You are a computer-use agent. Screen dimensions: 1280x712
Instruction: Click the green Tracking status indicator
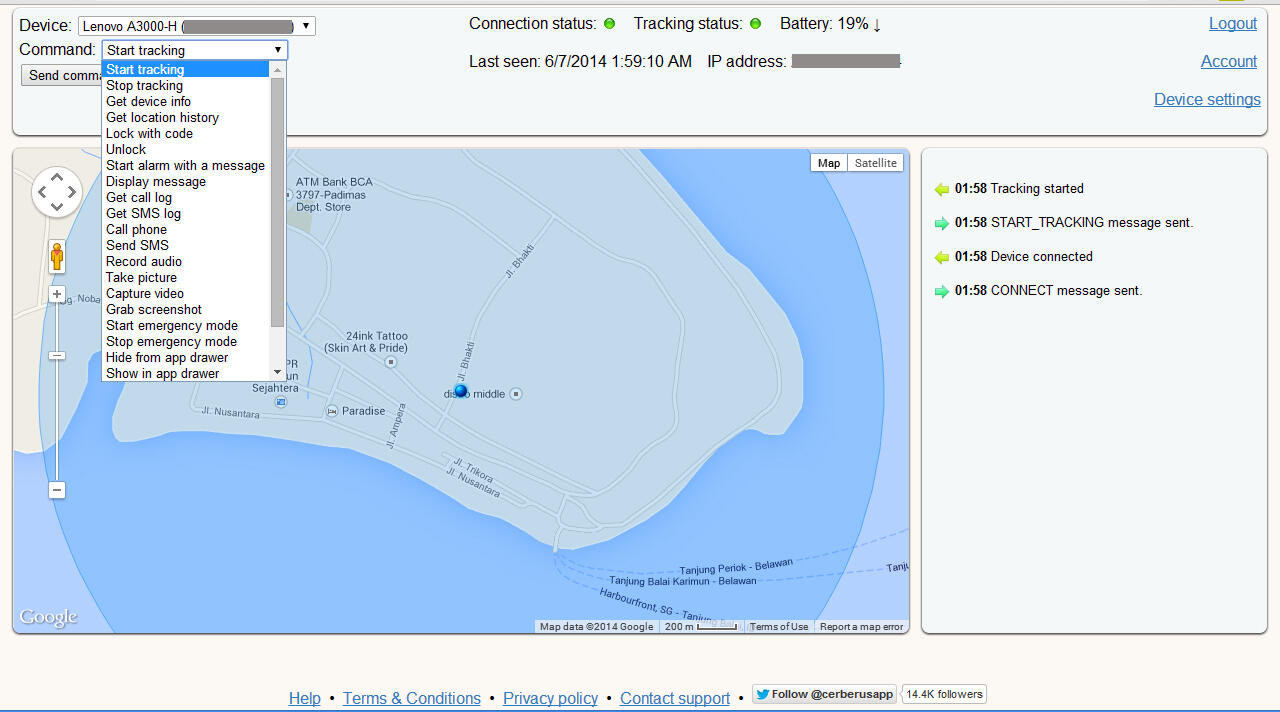(x=755, y=24)
